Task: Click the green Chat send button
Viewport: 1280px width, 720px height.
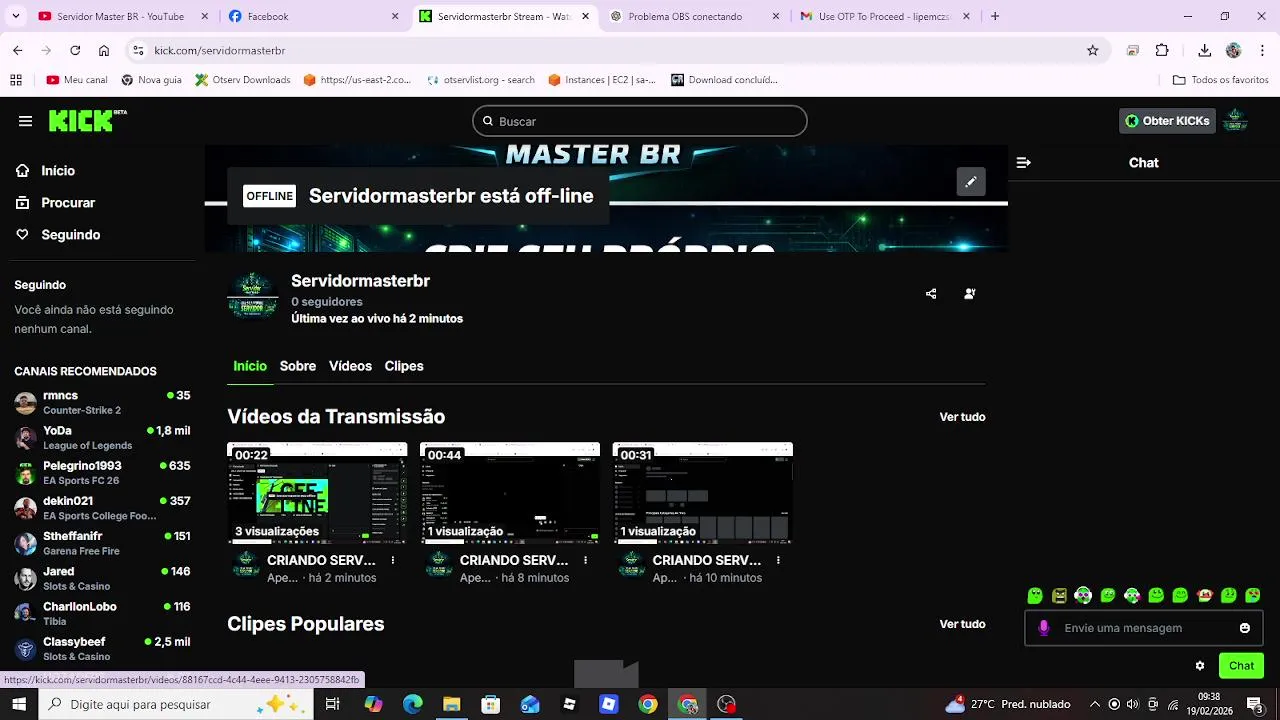Action: pos(1241,666)
